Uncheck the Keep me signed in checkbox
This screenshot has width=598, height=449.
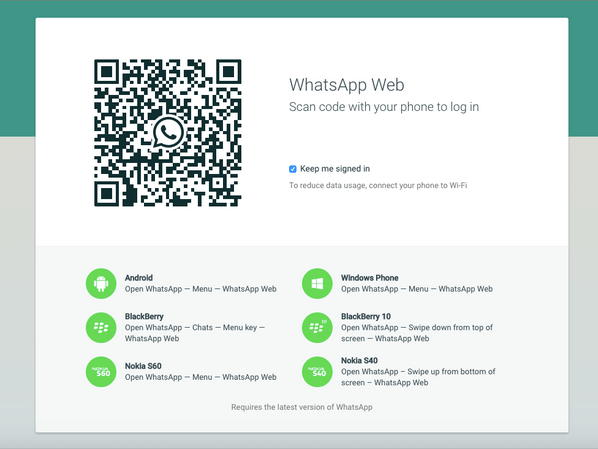[x=293, y=169]
